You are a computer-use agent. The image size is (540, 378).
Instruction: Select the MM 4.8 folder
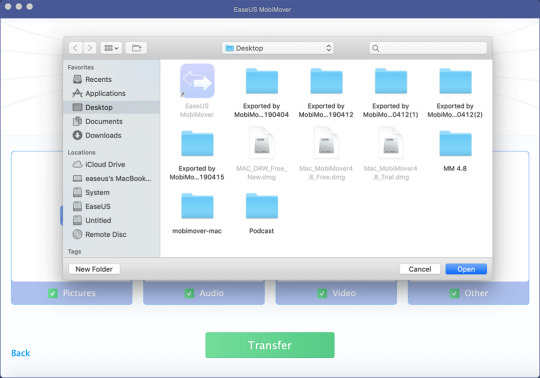pyautogui.click(x=455, y=144)
